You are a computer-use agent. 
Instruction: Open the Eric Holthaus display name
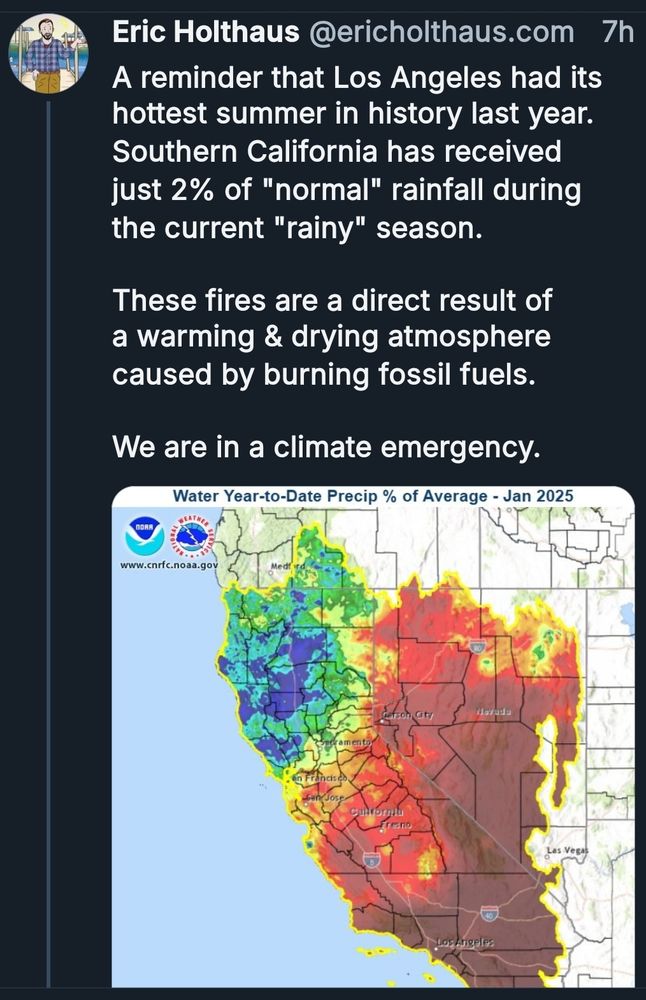[x=206, y=32]
